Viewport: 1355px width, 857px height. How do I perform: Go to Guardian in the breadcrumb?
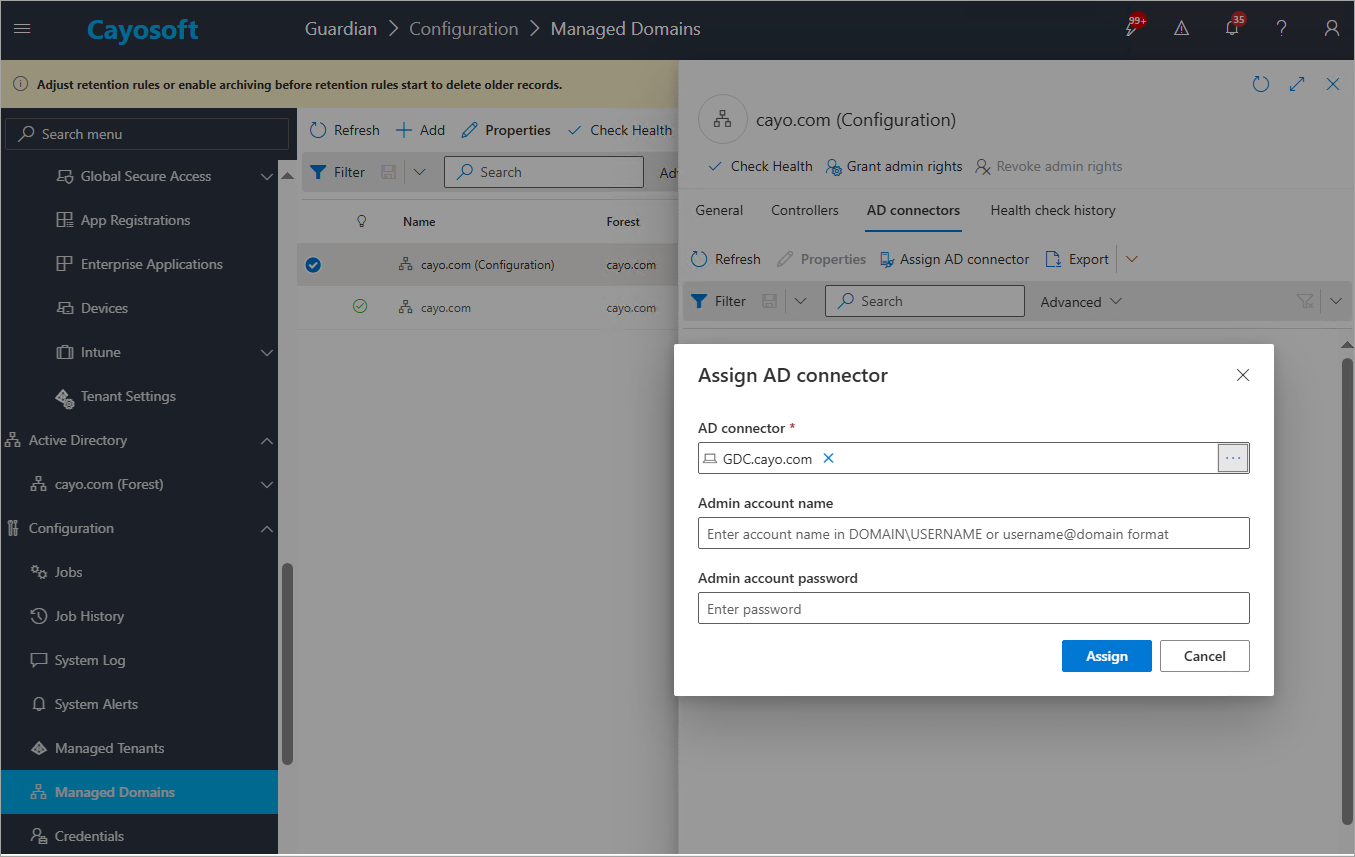pyautogui.click(x=341, y=29)
